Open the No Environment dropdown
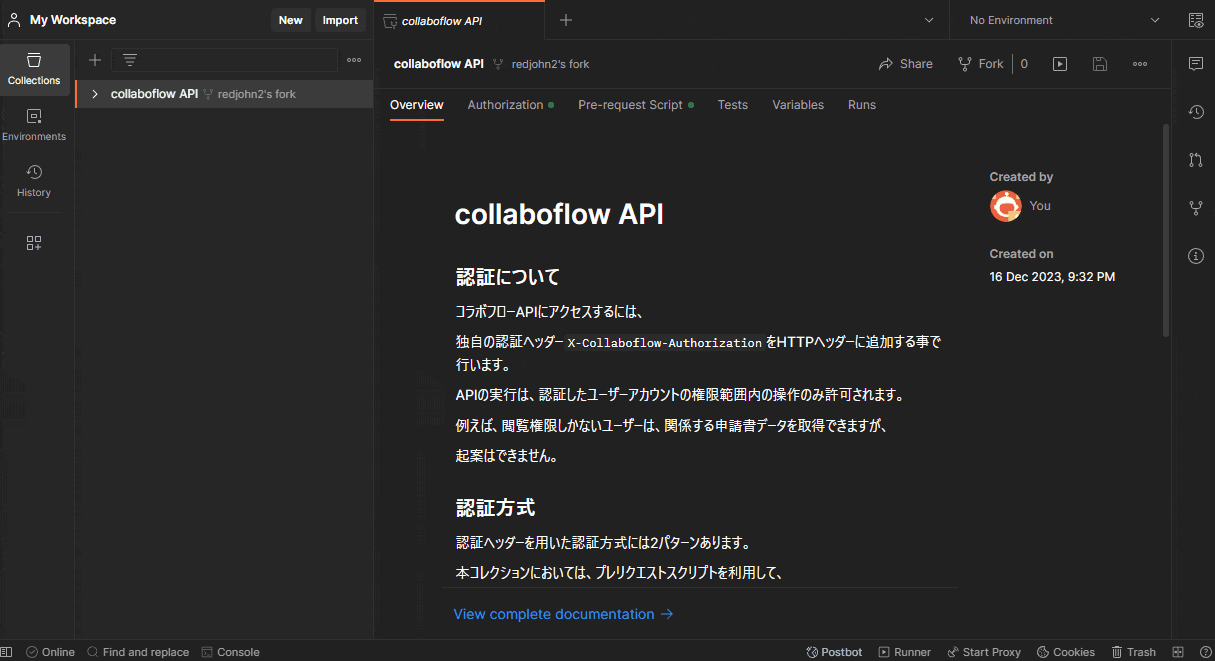Viewport: 1215px width, 661px height. click(x=1065, y=20)
